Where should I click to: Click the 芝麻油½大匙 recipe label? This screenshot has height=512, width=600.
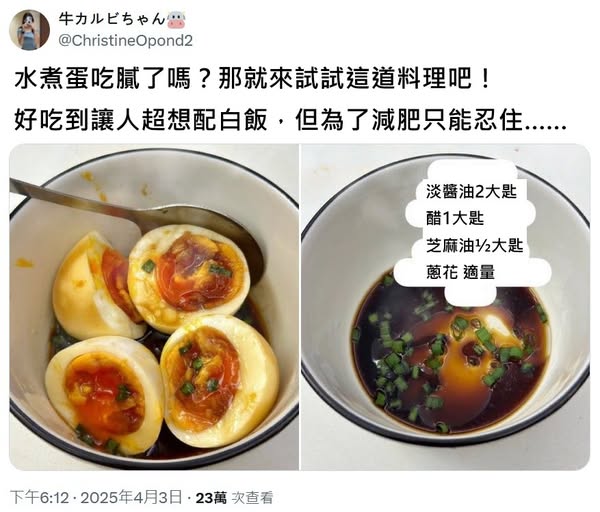474,245
